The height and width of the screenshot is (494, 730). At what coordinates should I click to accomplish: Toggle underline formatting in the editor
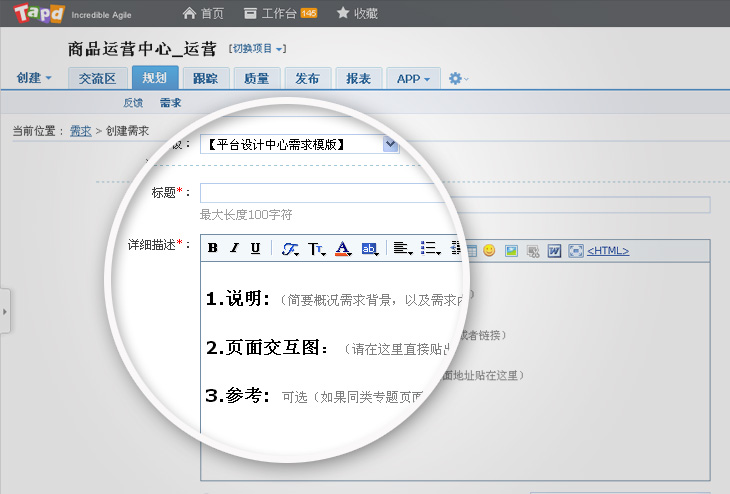[255, 249]
